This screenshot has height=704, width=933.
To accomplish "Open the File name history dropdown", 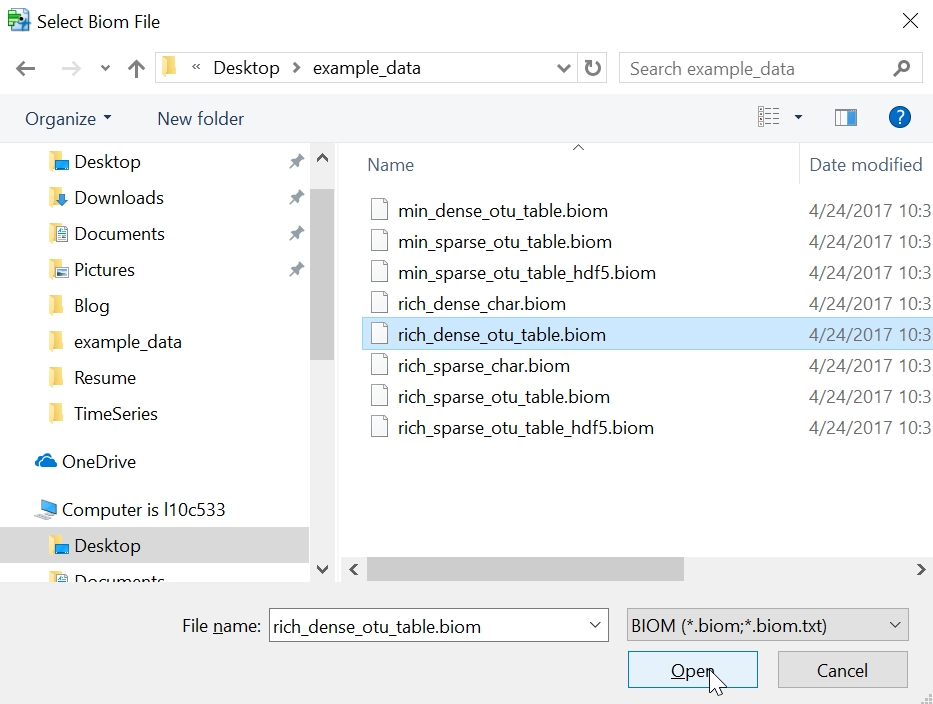I will [x=595, y=625].
